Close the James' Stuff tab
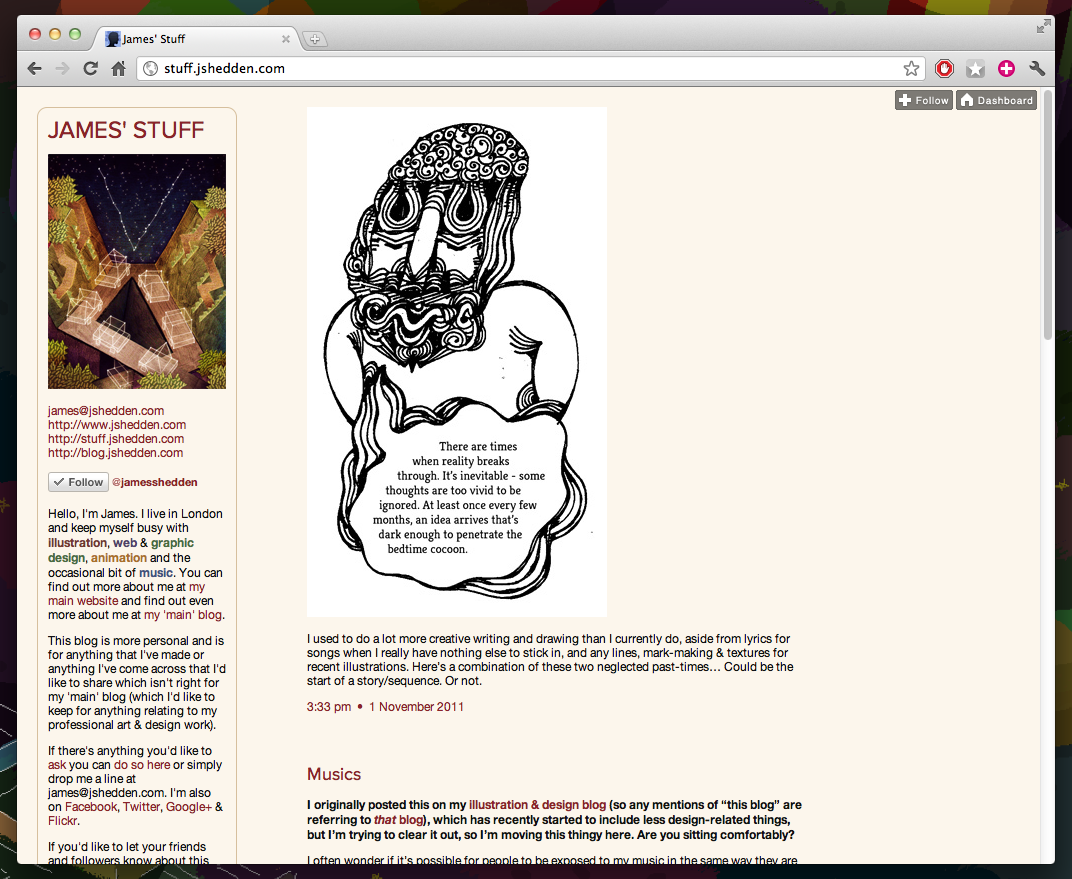 [286, 39]
